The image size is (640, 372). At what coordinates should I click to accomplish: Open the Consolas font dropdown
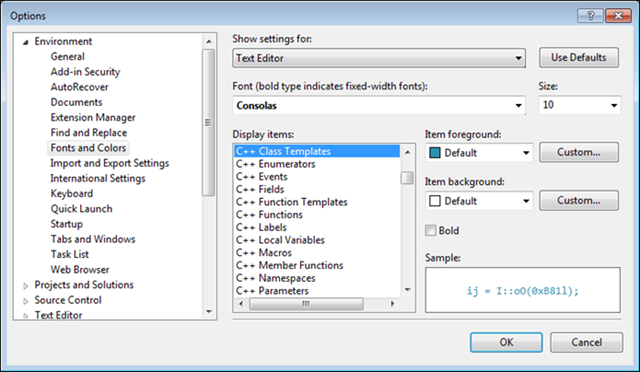pyautogui.click(x=379, y=105)
